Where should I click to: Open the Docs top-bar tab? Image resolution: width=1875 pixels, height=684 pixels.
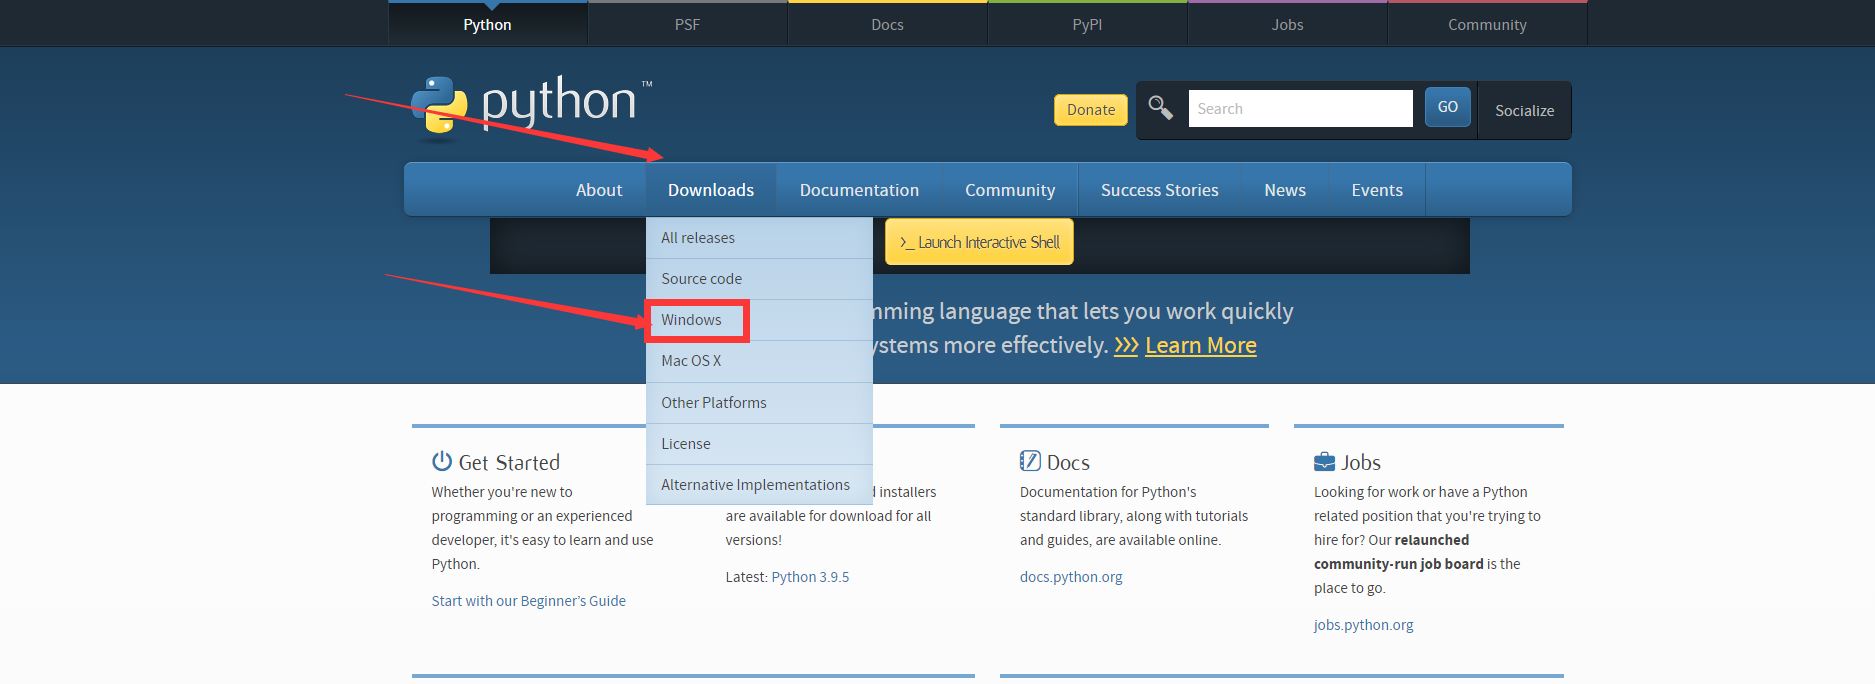tap(888, 24)
